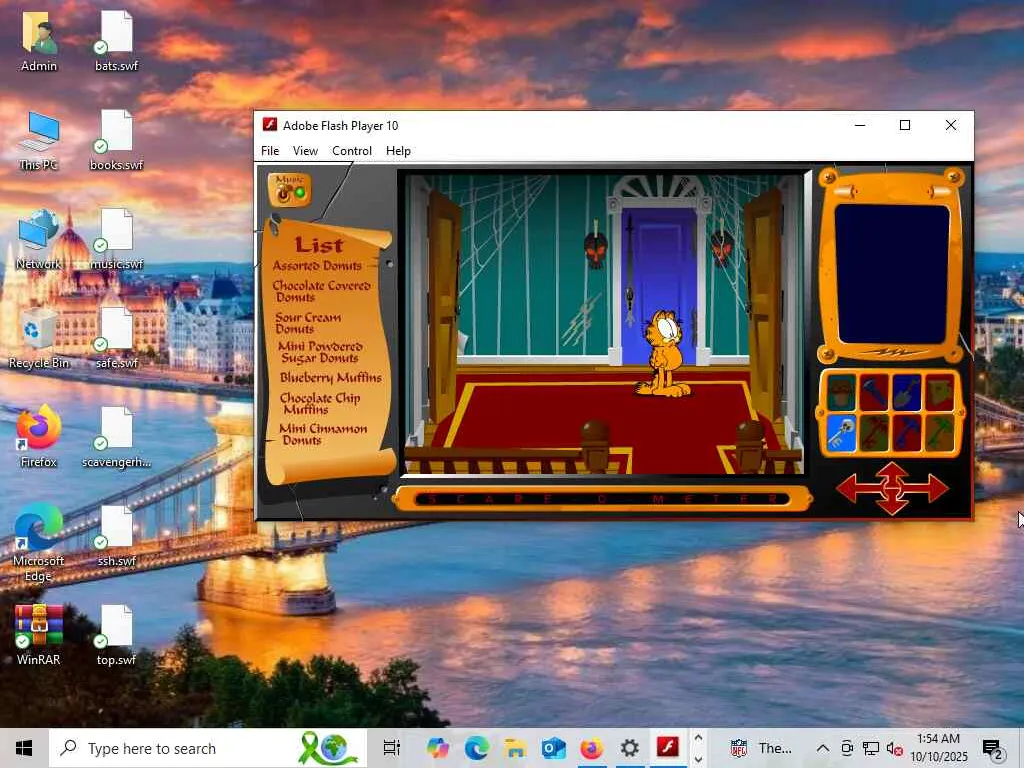This screenshot has height=768, width=1024.
Task: Select the shovel inventory slot
Action: click(x=906, y=391)
